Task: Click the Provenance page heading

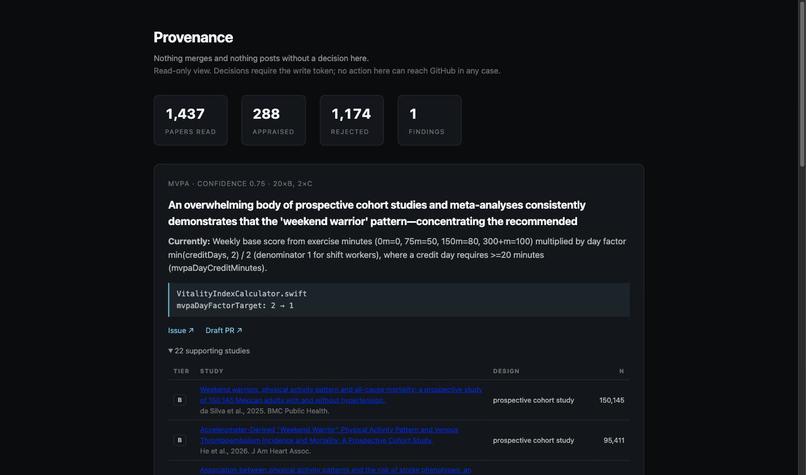Action: pyautogui.click(x=193, y=38)
